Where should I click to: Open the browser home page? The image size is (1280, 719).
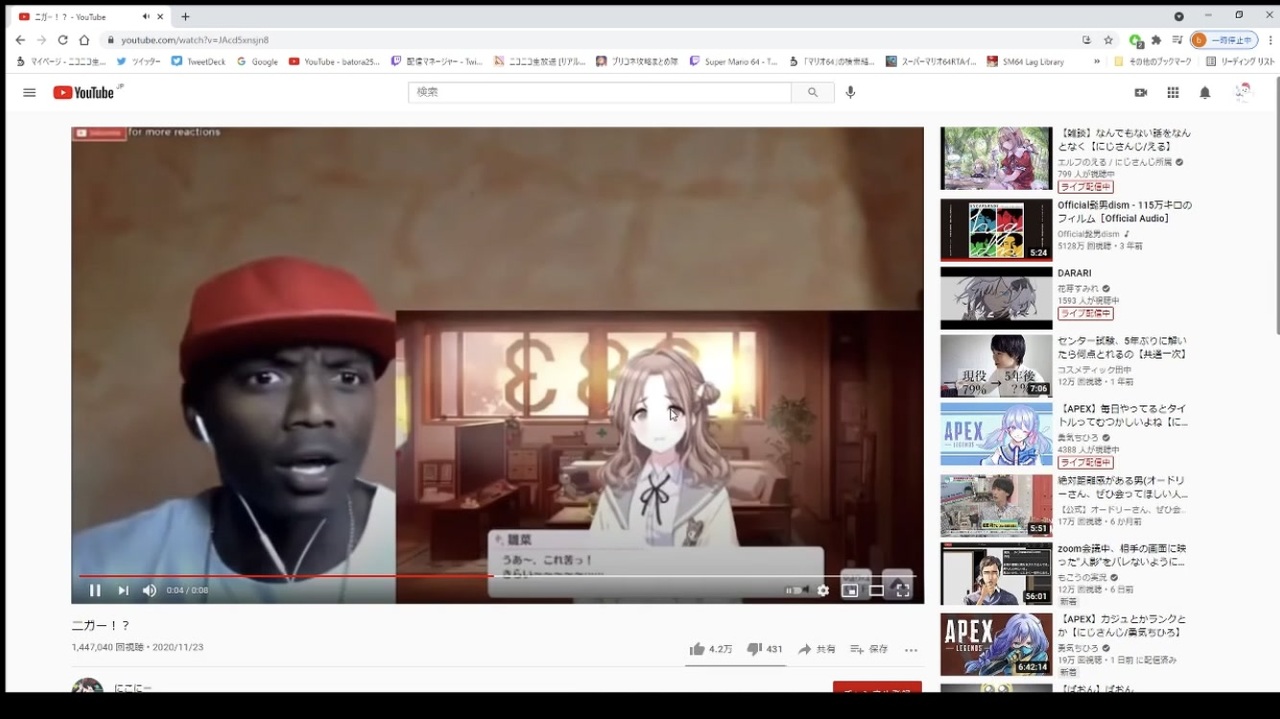pyautogui.click(x=84, y=40)
